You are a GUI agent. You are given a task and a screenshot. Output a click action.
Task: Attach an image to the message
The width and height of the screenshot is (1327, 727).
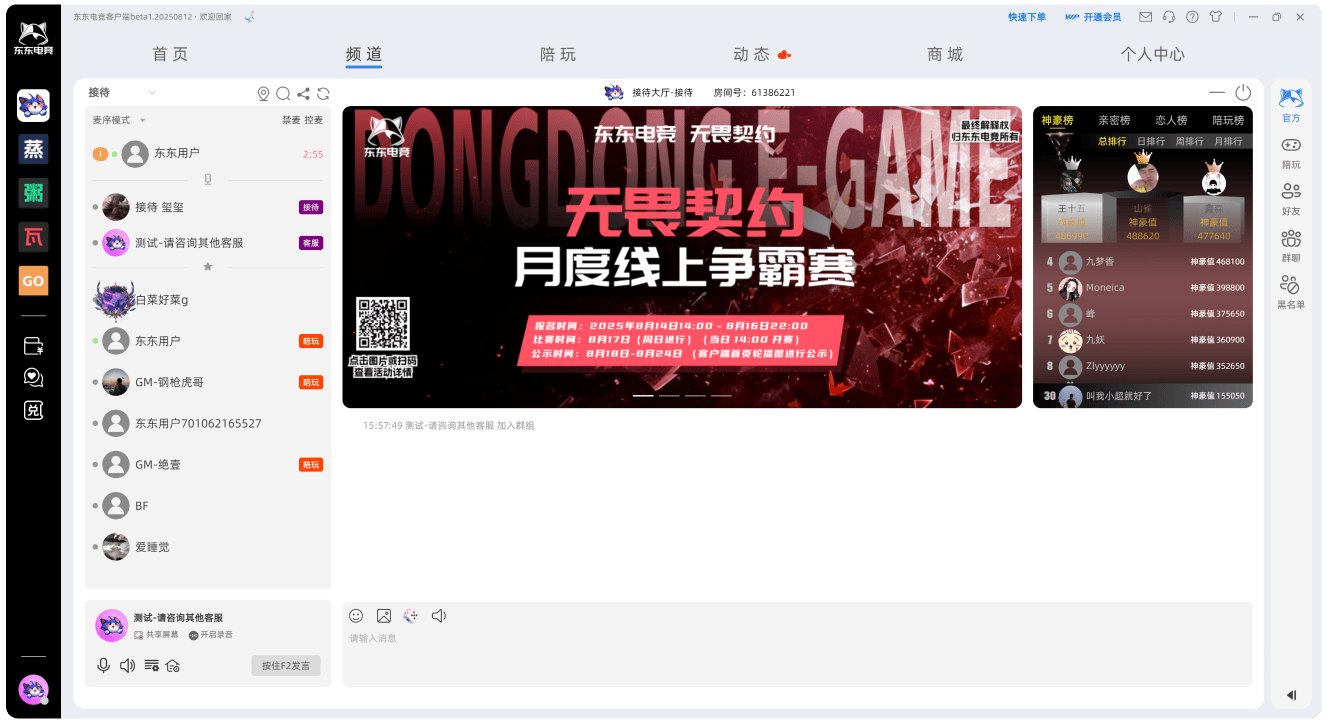click(383, 616)
